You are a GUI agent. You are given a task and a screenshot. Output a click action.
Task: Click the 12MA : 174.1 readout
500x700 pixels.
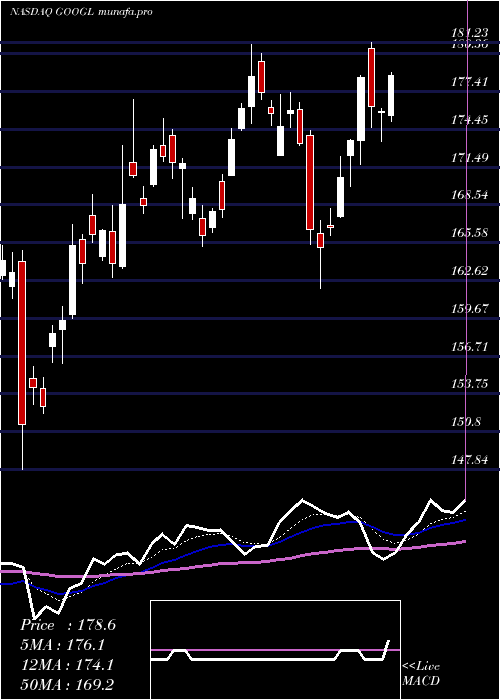(67, 665)
